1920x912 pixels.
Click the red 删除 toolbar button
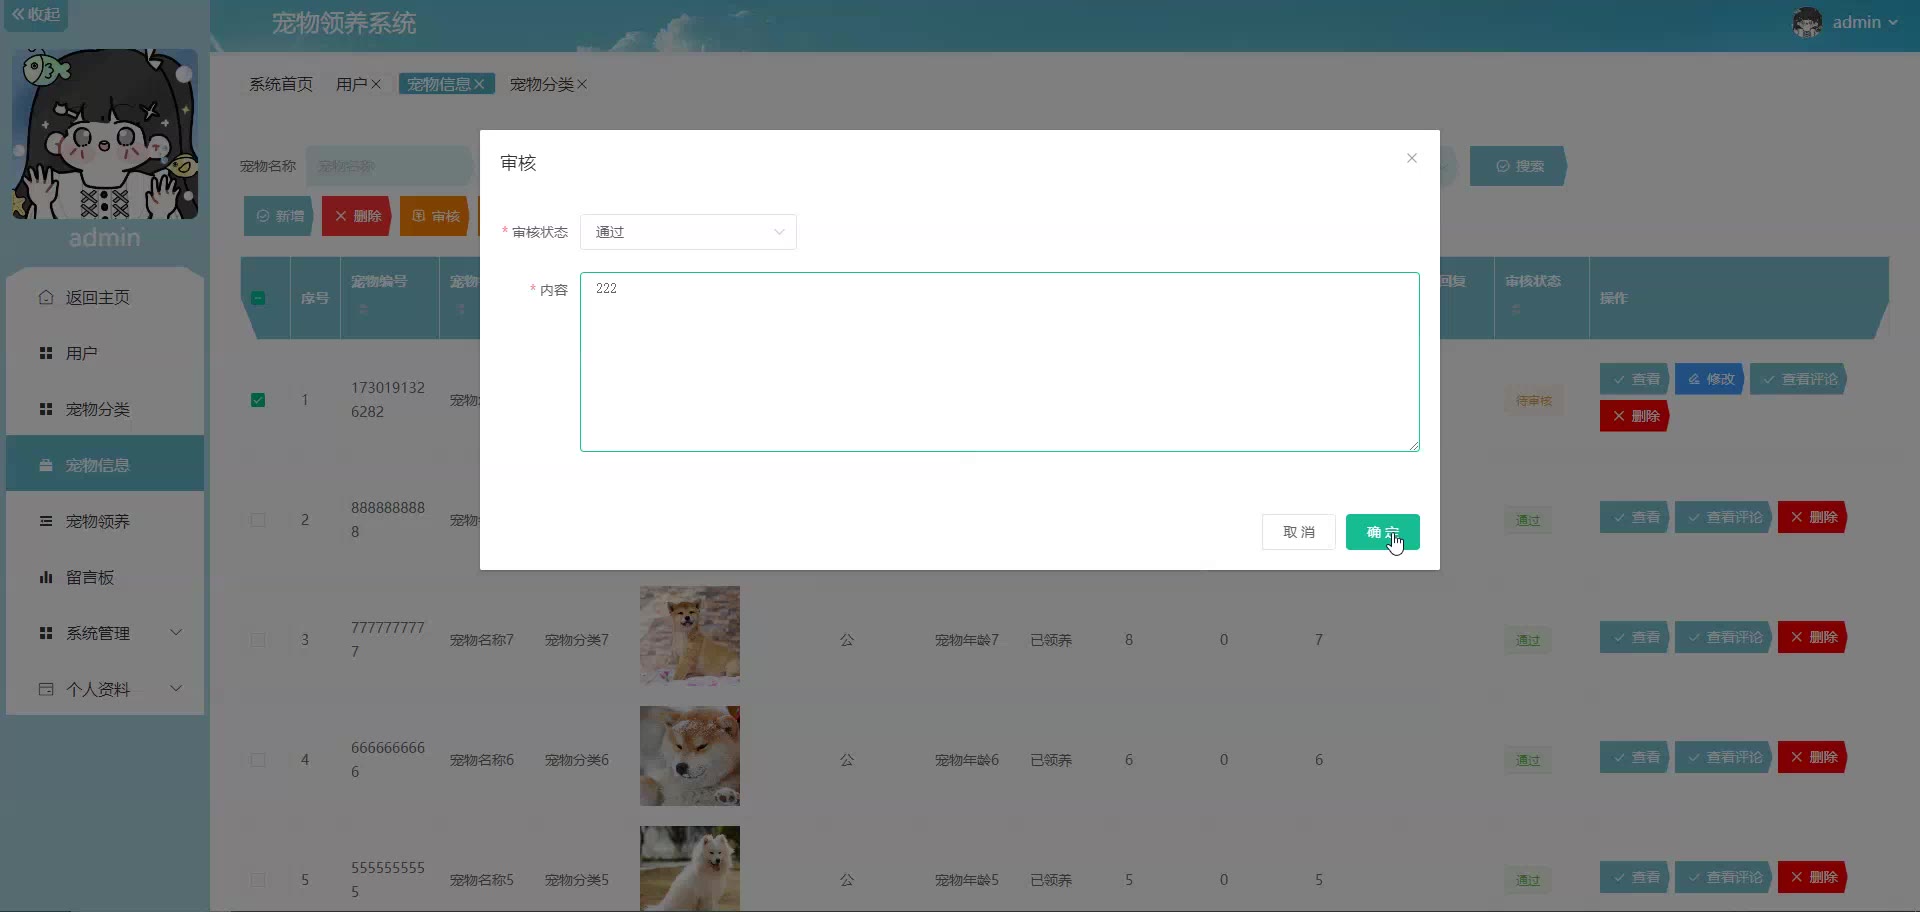357,216
